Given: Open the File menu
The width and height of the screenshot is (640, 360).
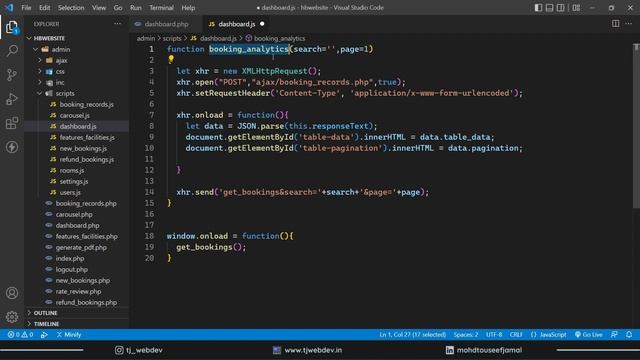Looking at the screenshot, I should [x=26, y=8].
